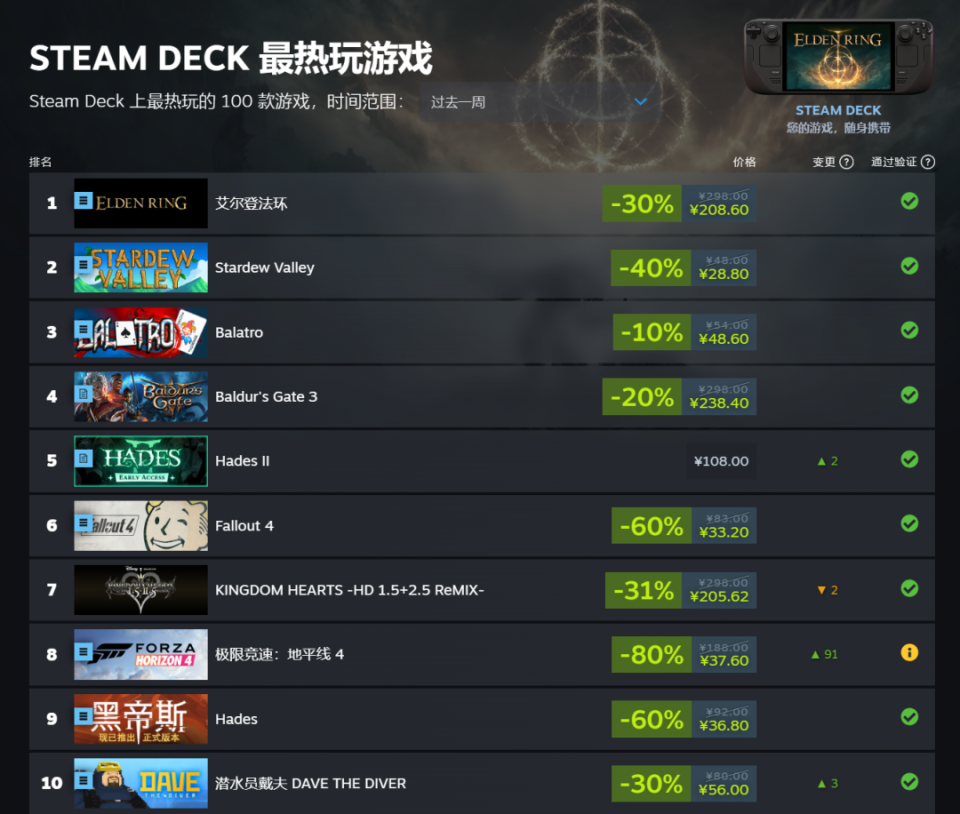This screenshot has height=814, width=960.
Task: Click the STEAM DECK link under the device image
Action: click(838, 110)
